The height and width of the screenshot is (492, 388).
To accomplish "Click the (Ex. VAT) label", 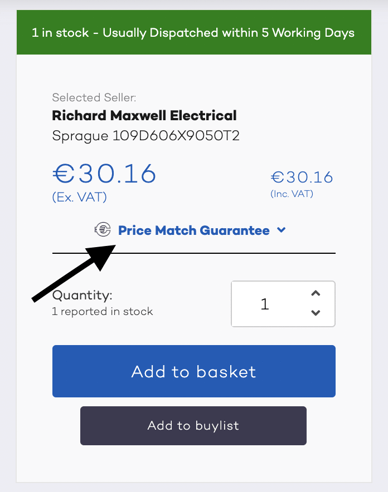I will tap(79, 197).
